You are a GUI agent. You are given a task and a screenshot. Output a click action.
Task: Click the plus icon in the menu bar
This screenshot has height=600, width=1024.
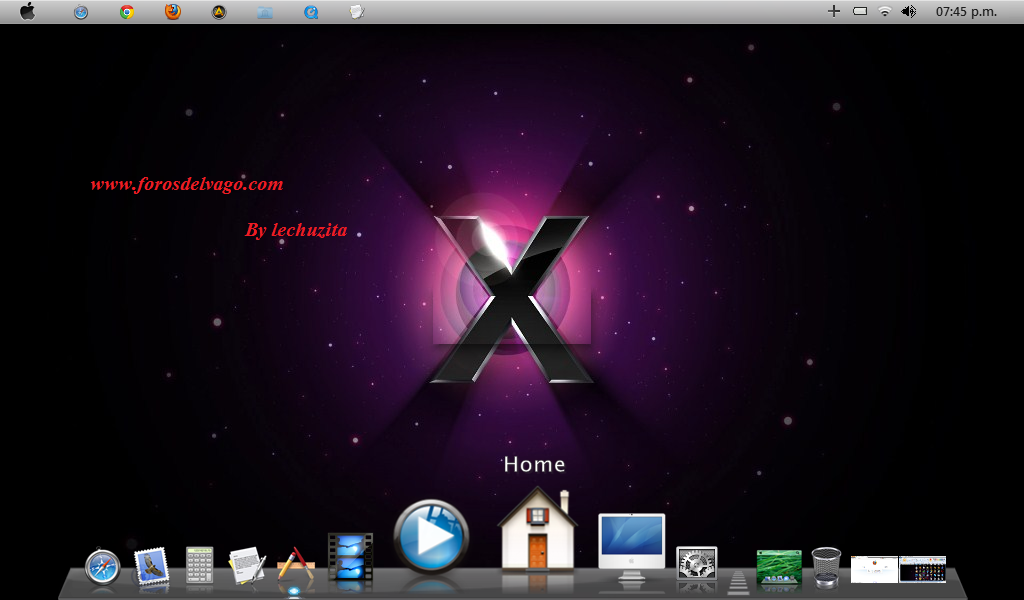(x=834, y=11)
